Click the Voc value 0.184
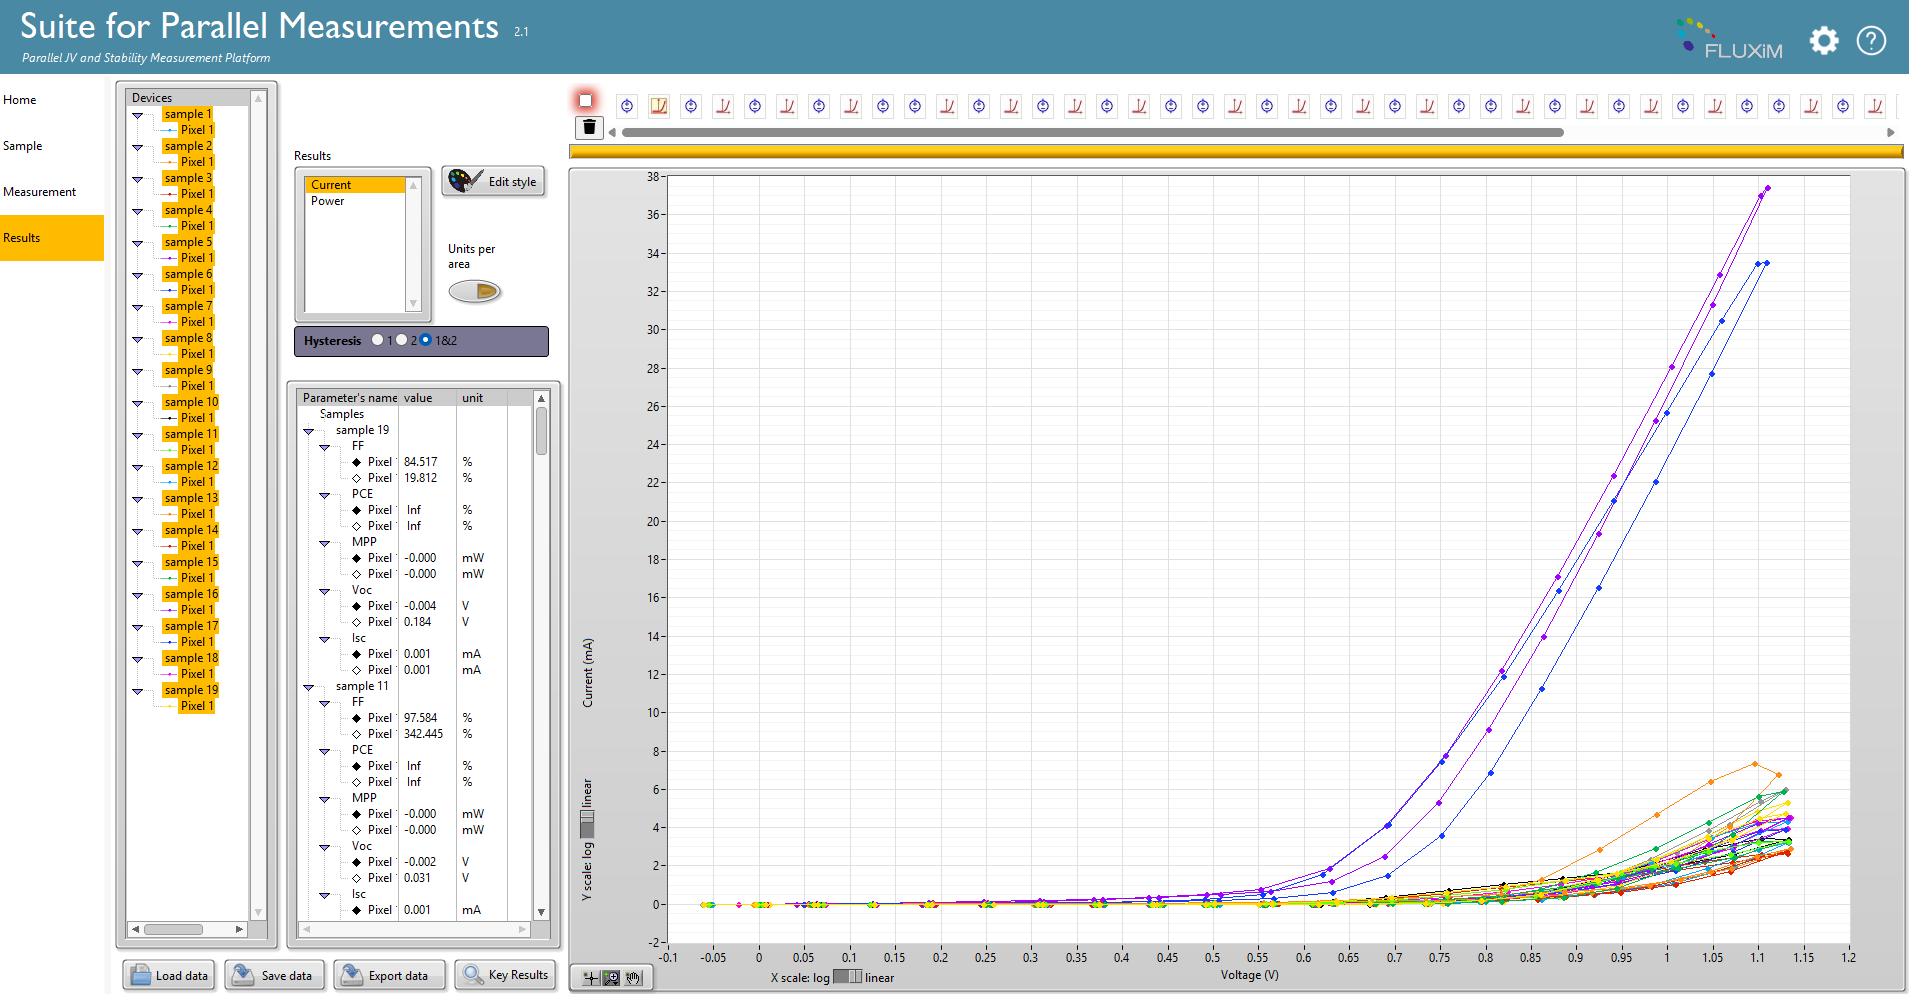 418,622
